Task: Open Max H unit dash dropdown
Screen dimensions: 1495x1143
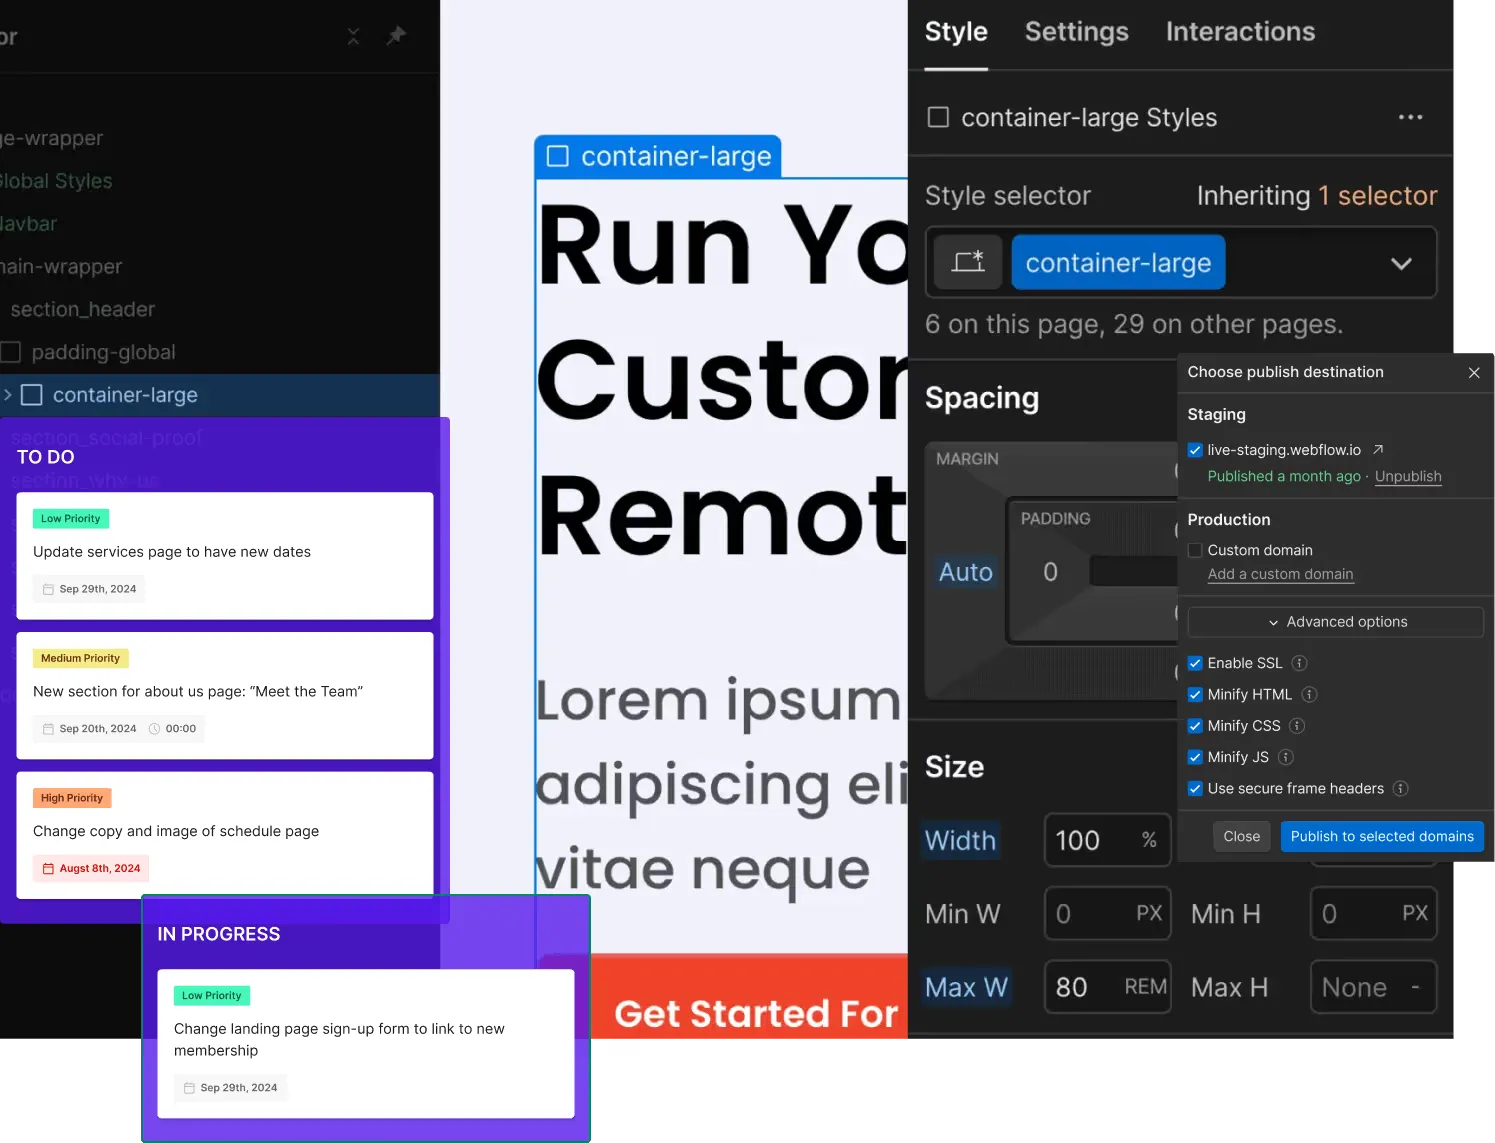Action: tap(1415, 987)
